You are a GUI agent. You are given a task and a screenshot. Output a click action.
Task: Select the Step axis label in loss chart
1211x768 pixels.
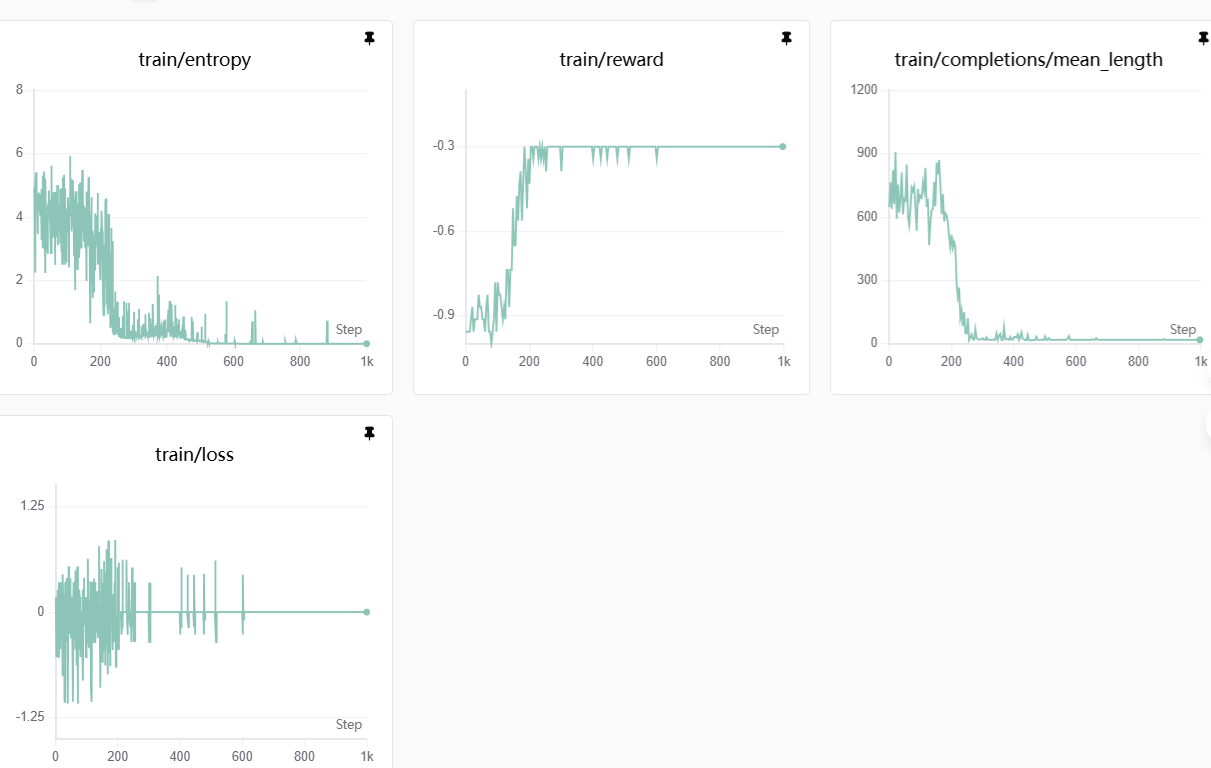pos(349,725)
